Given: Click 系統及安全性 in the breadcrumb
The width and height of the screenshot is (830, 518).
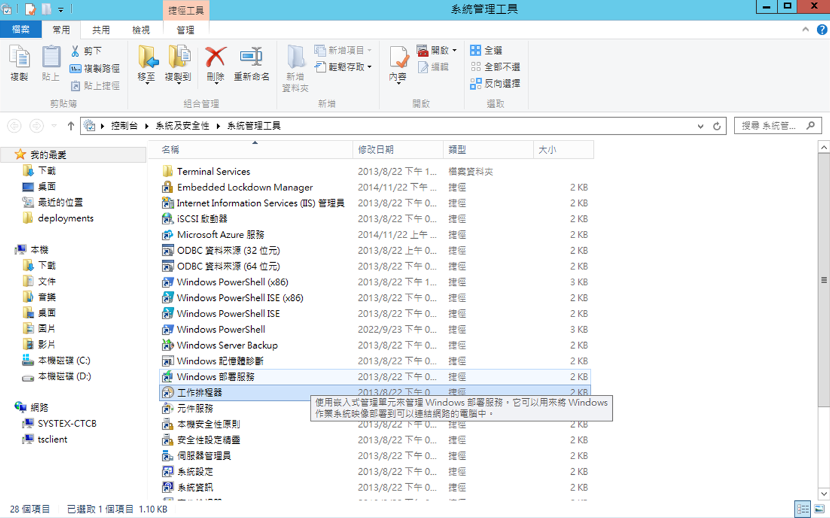Looking at the screenshot, I should (182, 126).
